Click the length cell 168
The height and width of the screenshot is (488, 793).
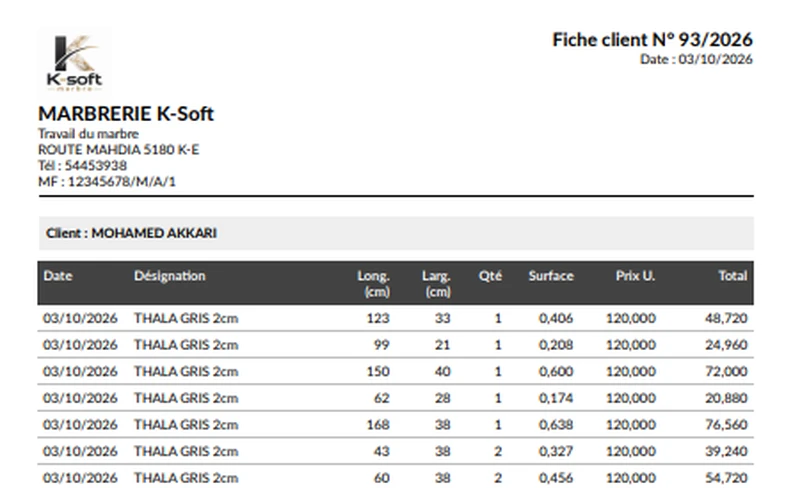[378, 425]
